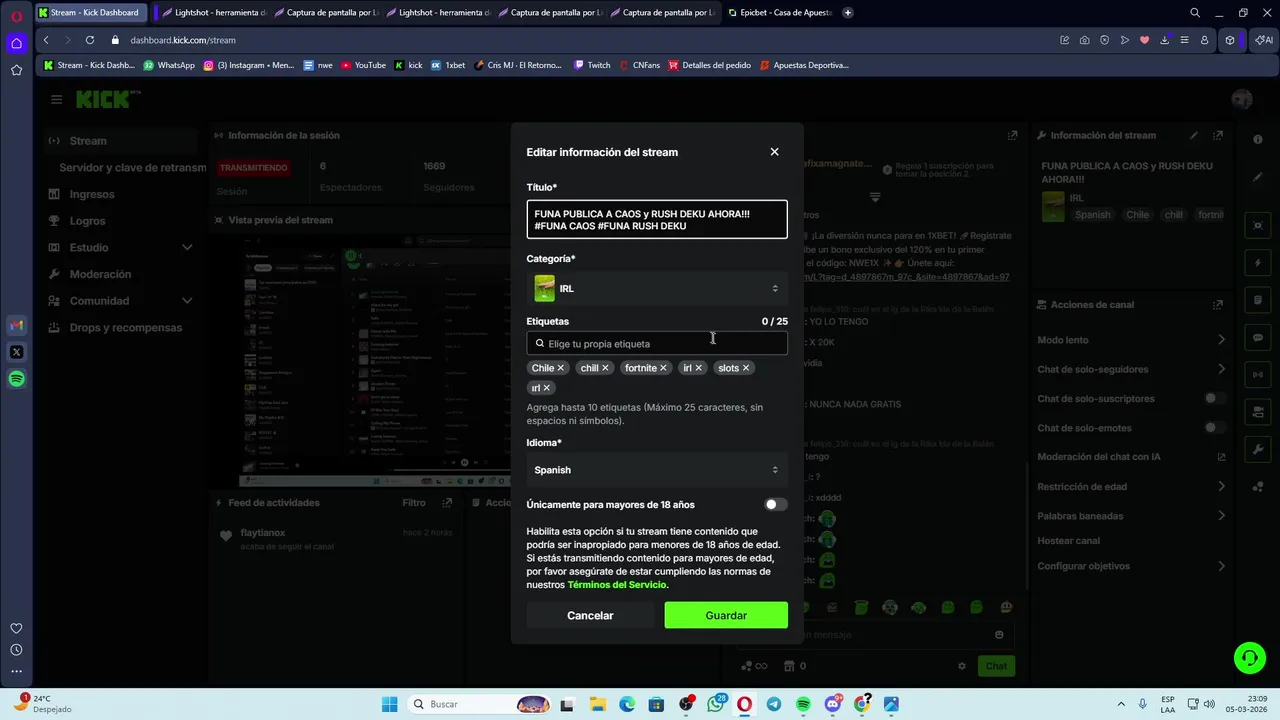Click the IRL category thumbnail in dialog
This screenshot has width=1280, height=720.
tap(544, 289)
